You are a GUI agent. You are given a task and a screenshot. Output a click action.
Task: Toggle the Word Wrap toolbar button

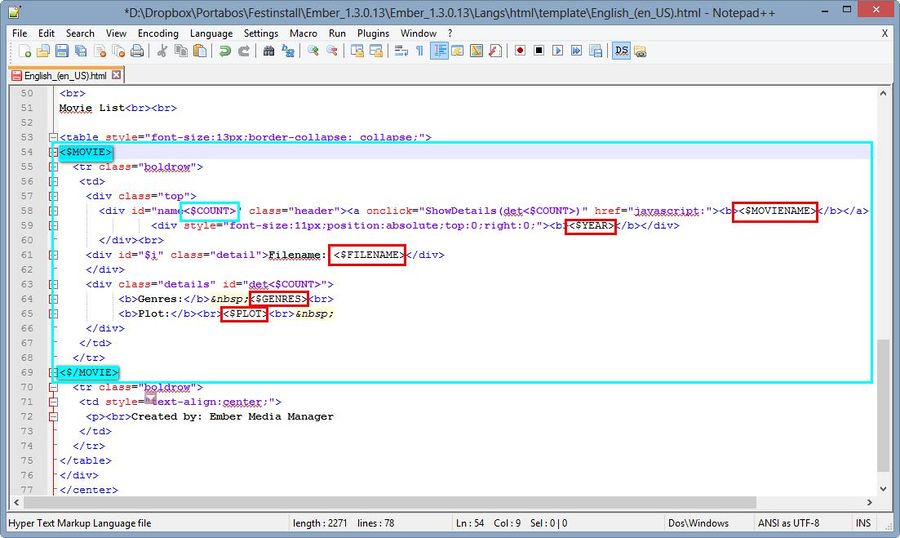point(401,51)
